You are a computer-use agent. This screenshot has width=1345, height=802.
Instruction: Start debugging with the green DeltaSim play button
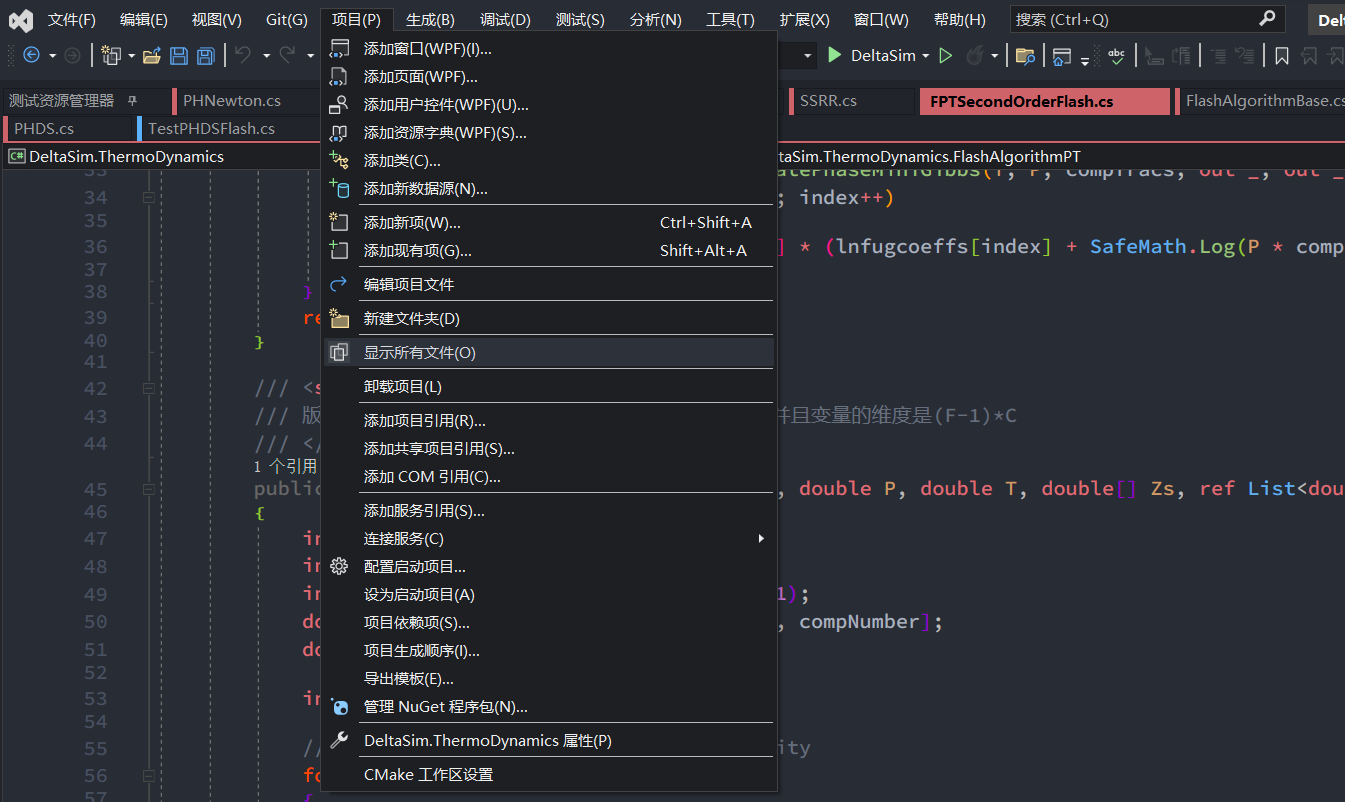tap(835, 56)
